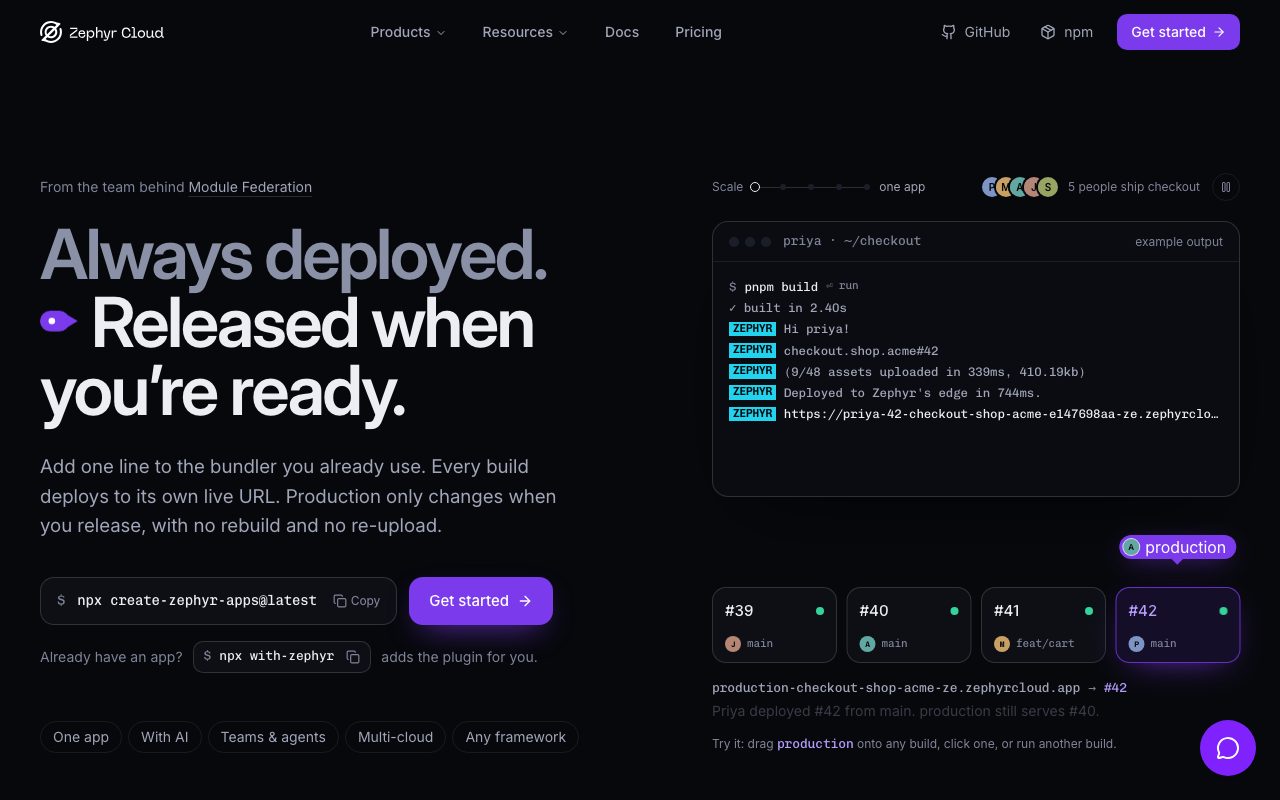
Task: Open the npm link in header
Action: point(1066,32)
